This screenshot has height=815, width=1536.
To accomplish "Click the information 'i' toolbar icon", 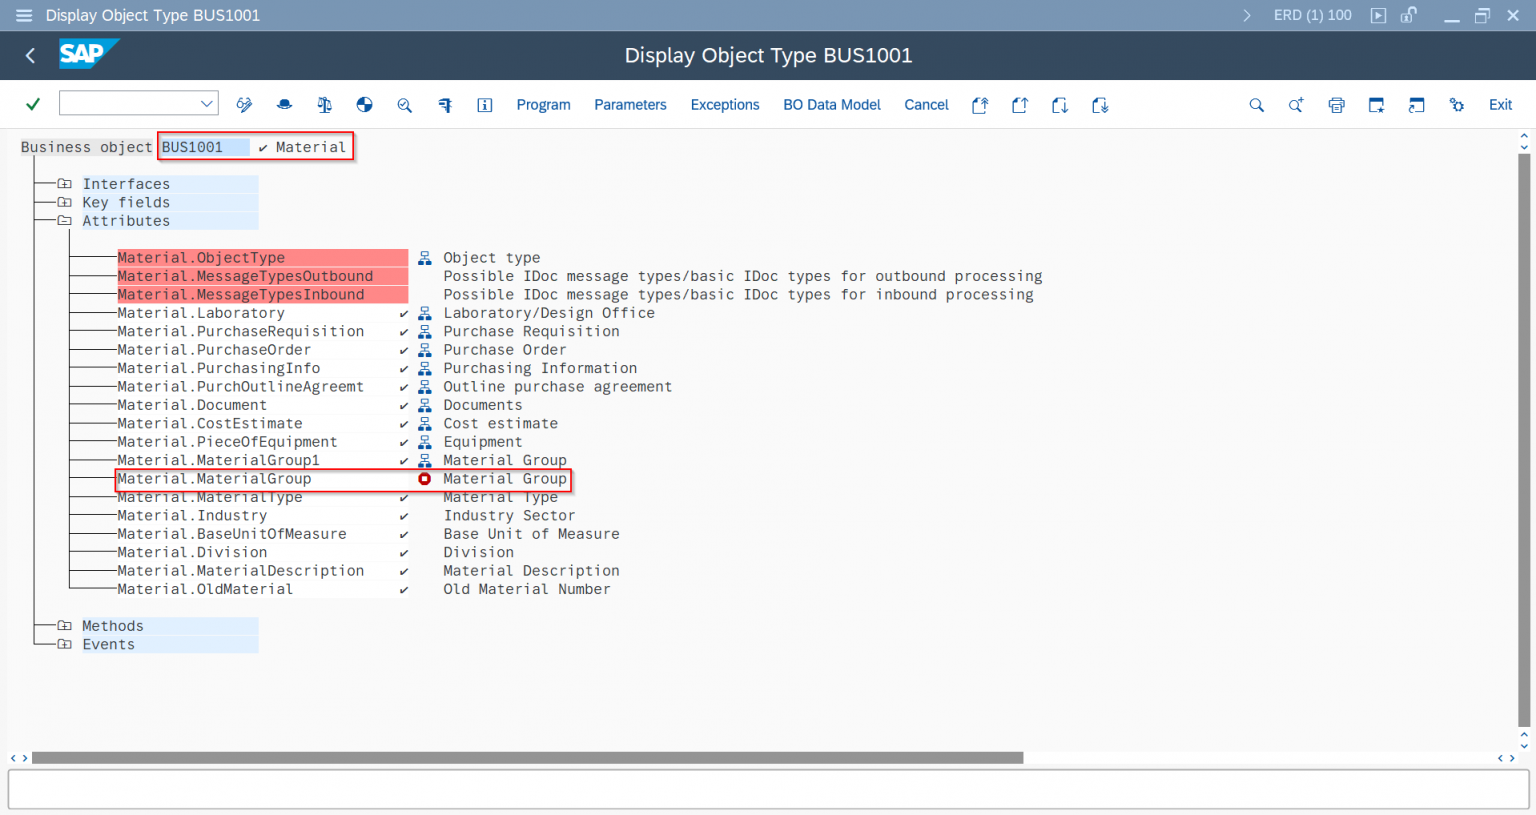I will point(485,105).
